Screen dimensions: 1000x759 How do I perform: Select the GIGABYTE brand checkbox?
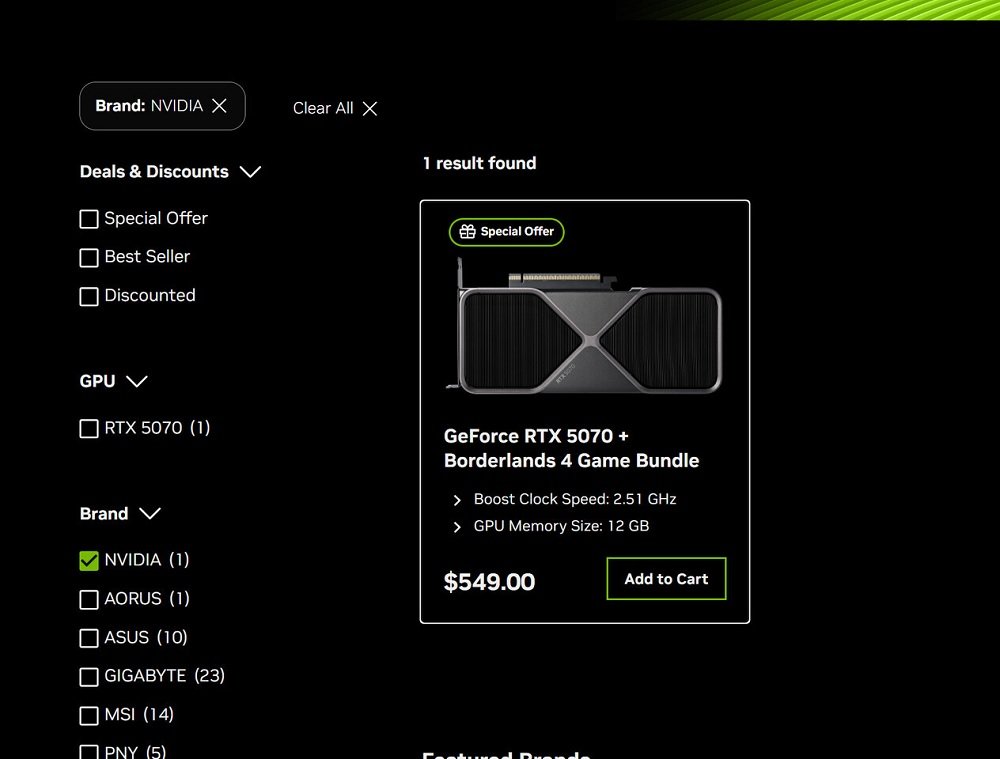point(89,677)
